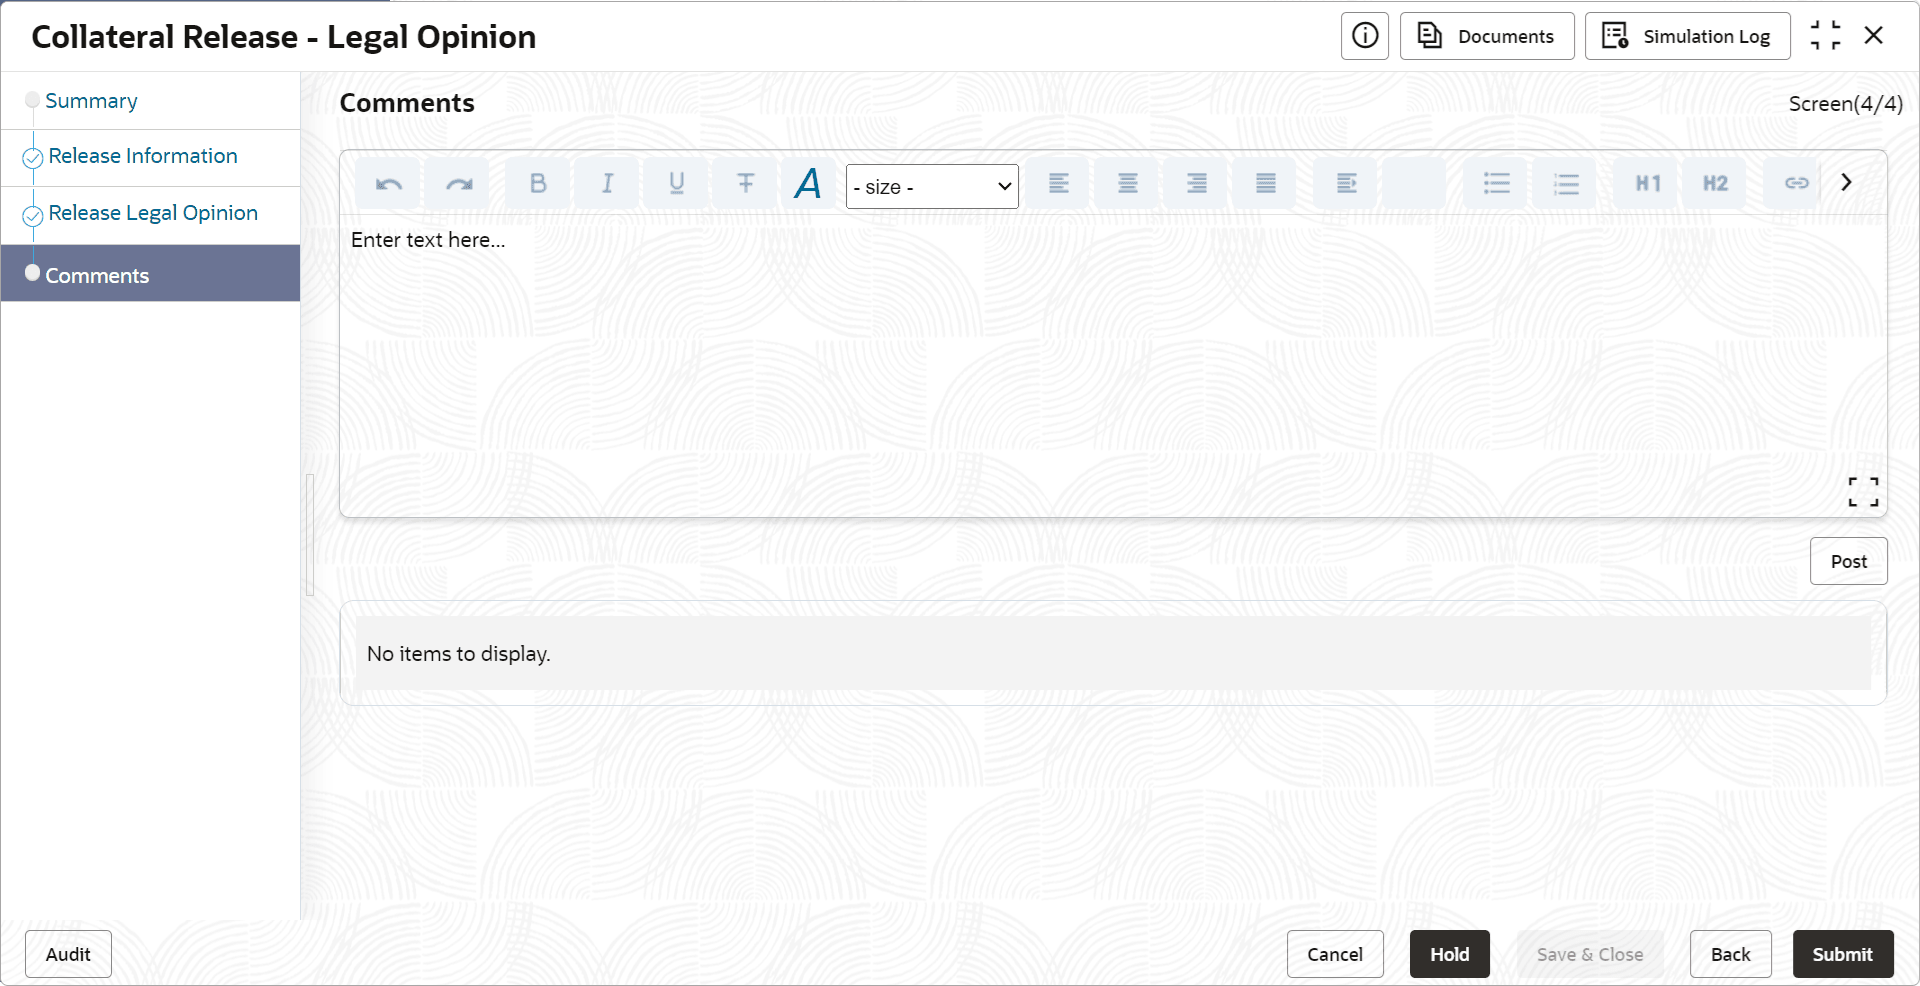Insert a bulleted list

coord(1496,183)
